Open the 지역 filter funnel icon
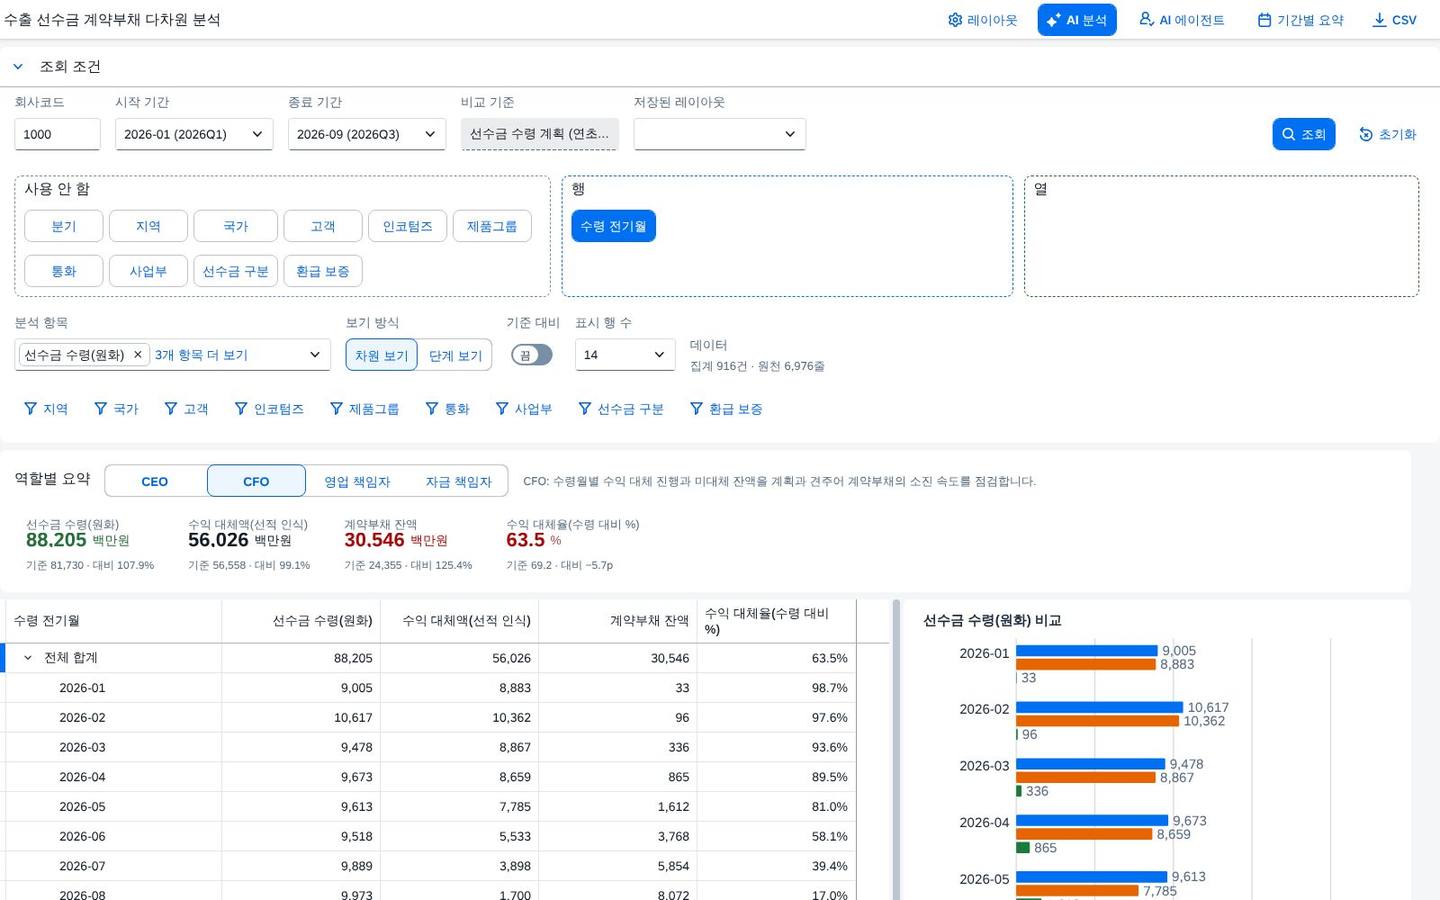 click(30, 409)
